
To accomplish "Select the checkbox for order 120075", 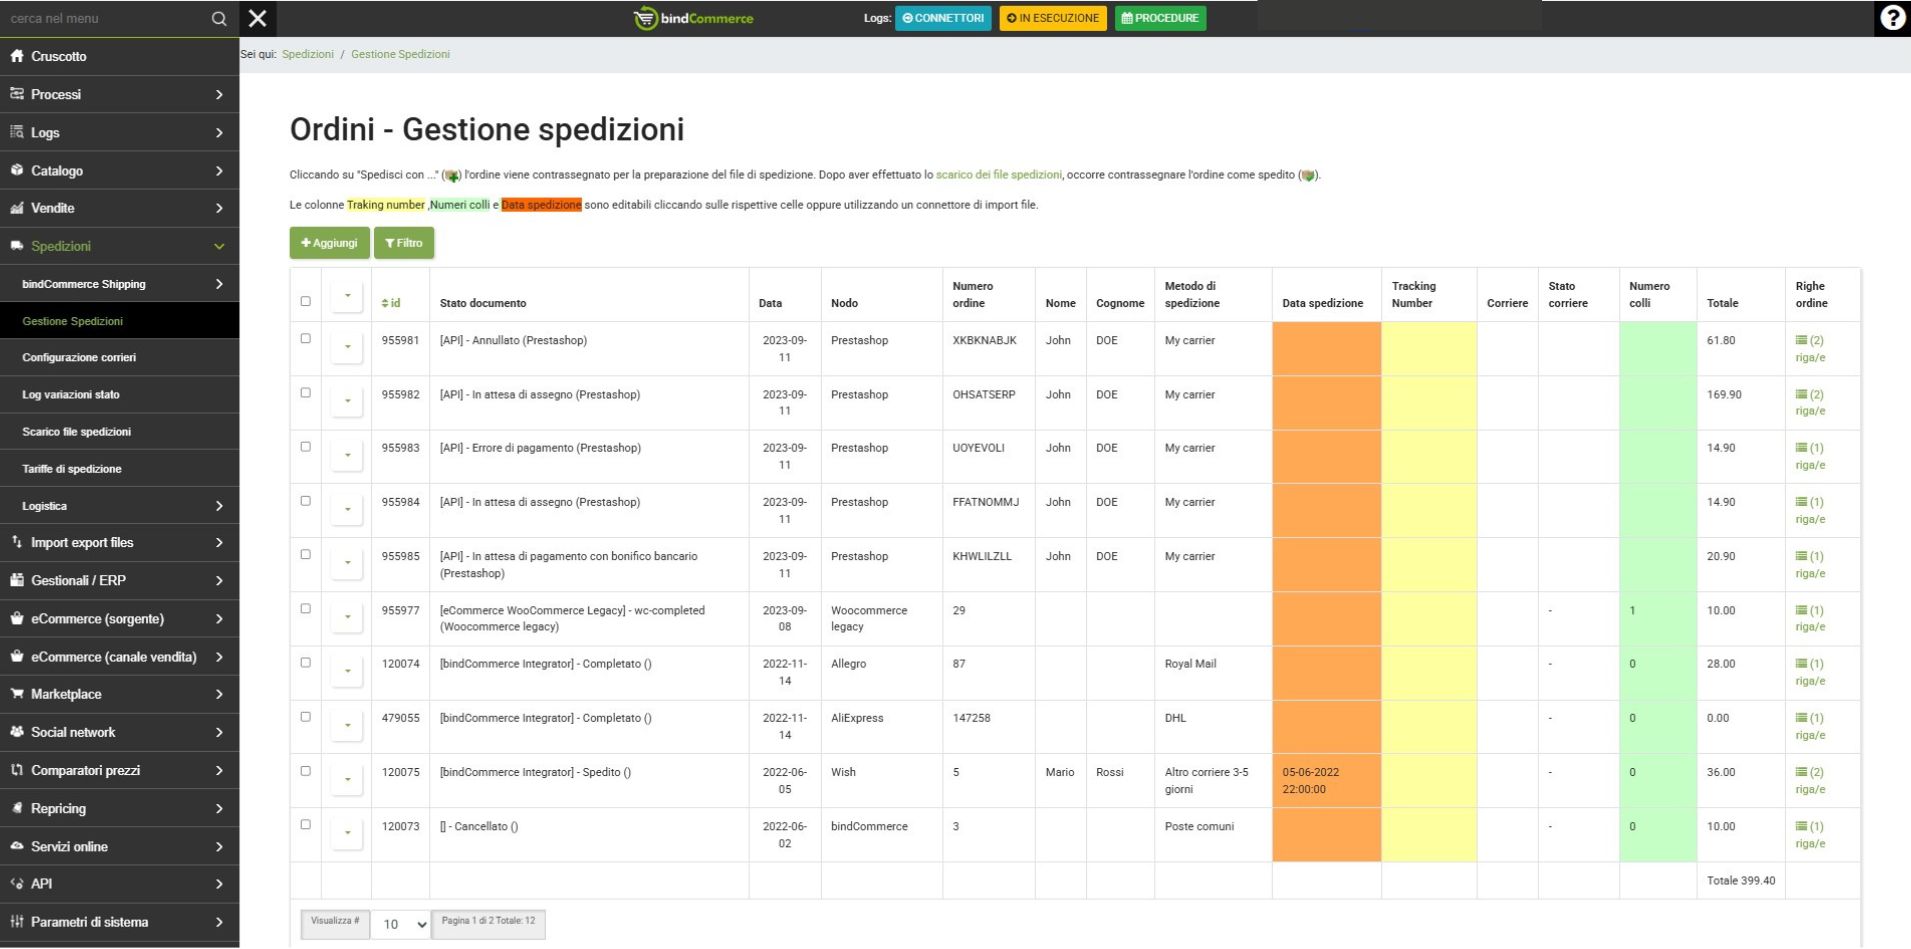I will click(x=306, y=771).
